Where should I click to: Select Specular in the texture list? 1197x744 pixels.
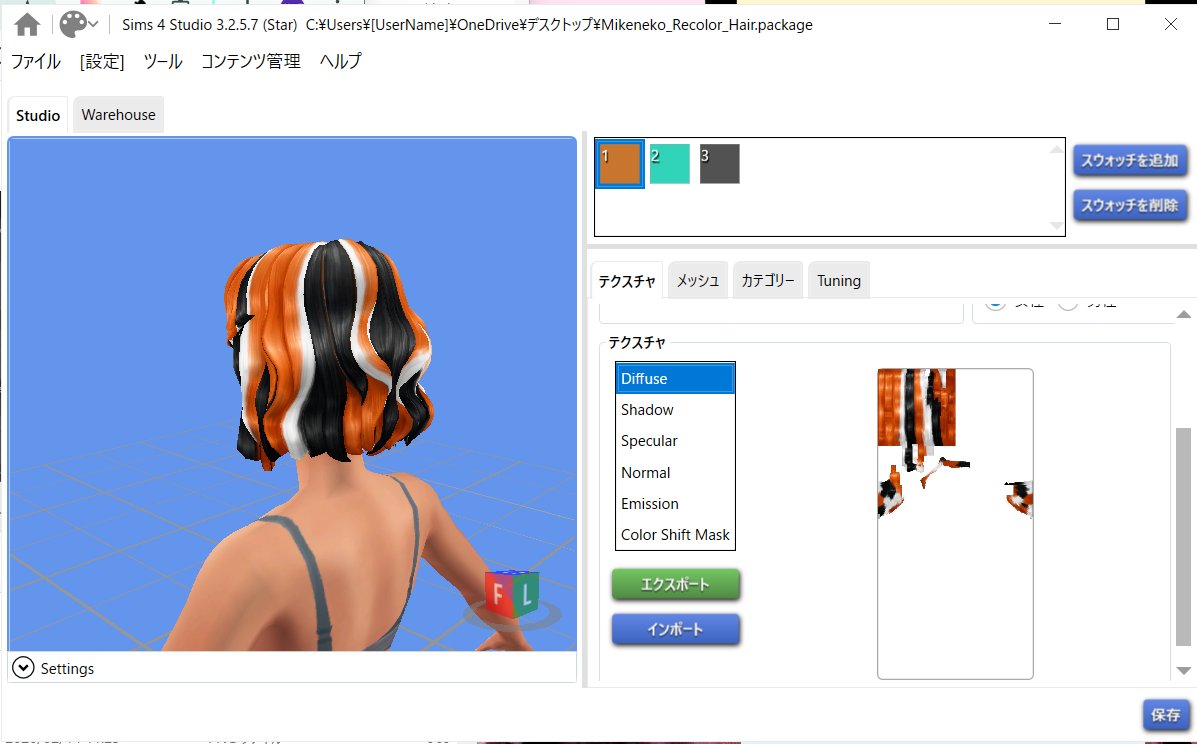675,441
